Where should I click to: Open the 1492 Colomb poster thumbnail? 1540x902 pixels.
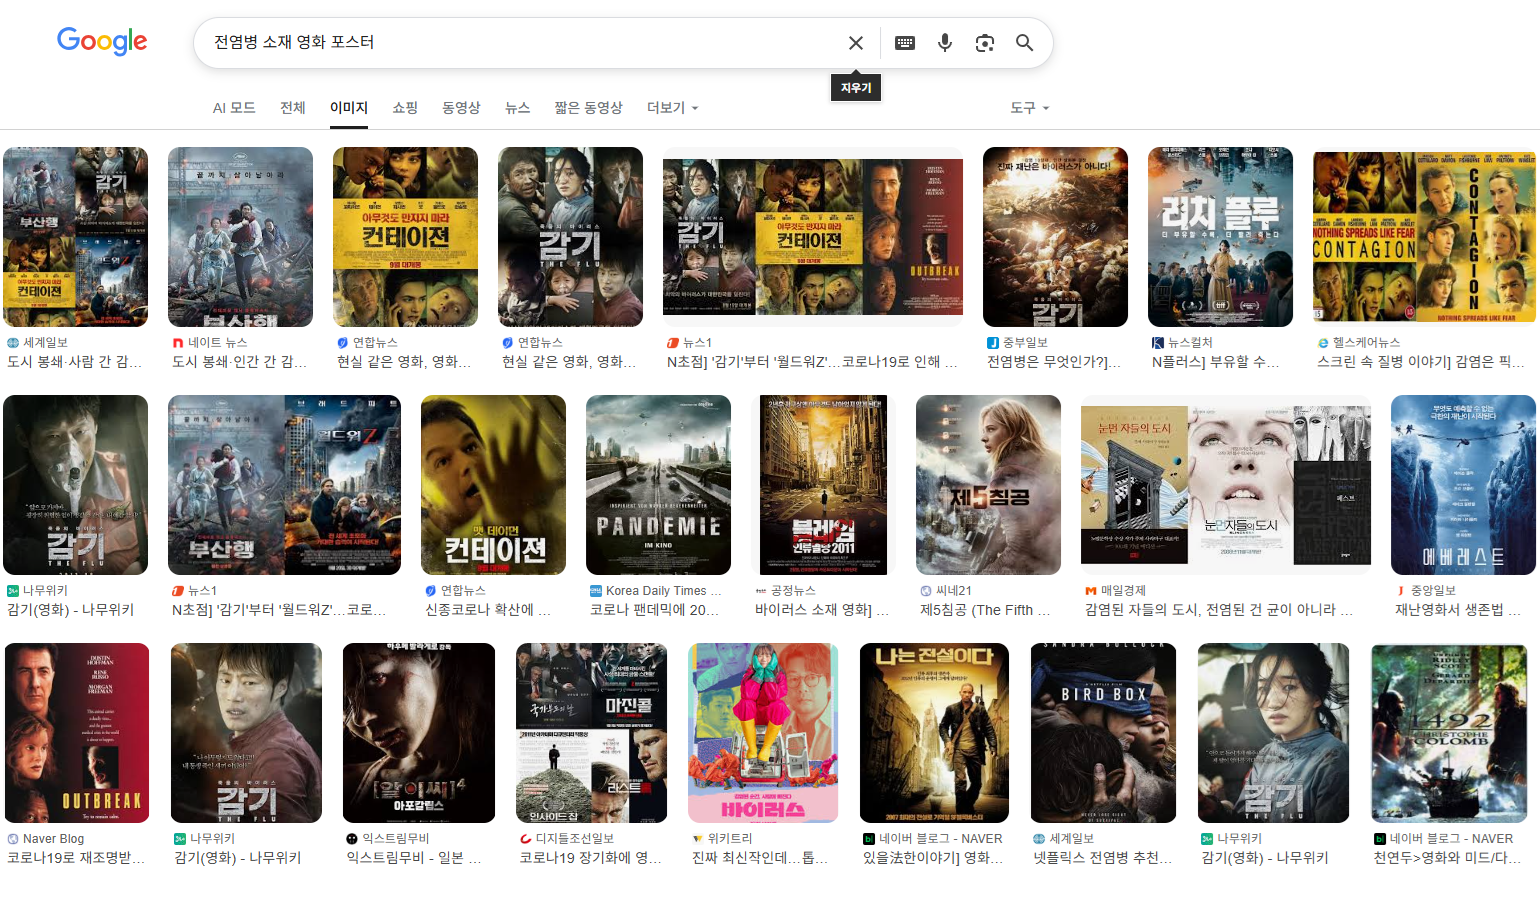coord(1449,733)
